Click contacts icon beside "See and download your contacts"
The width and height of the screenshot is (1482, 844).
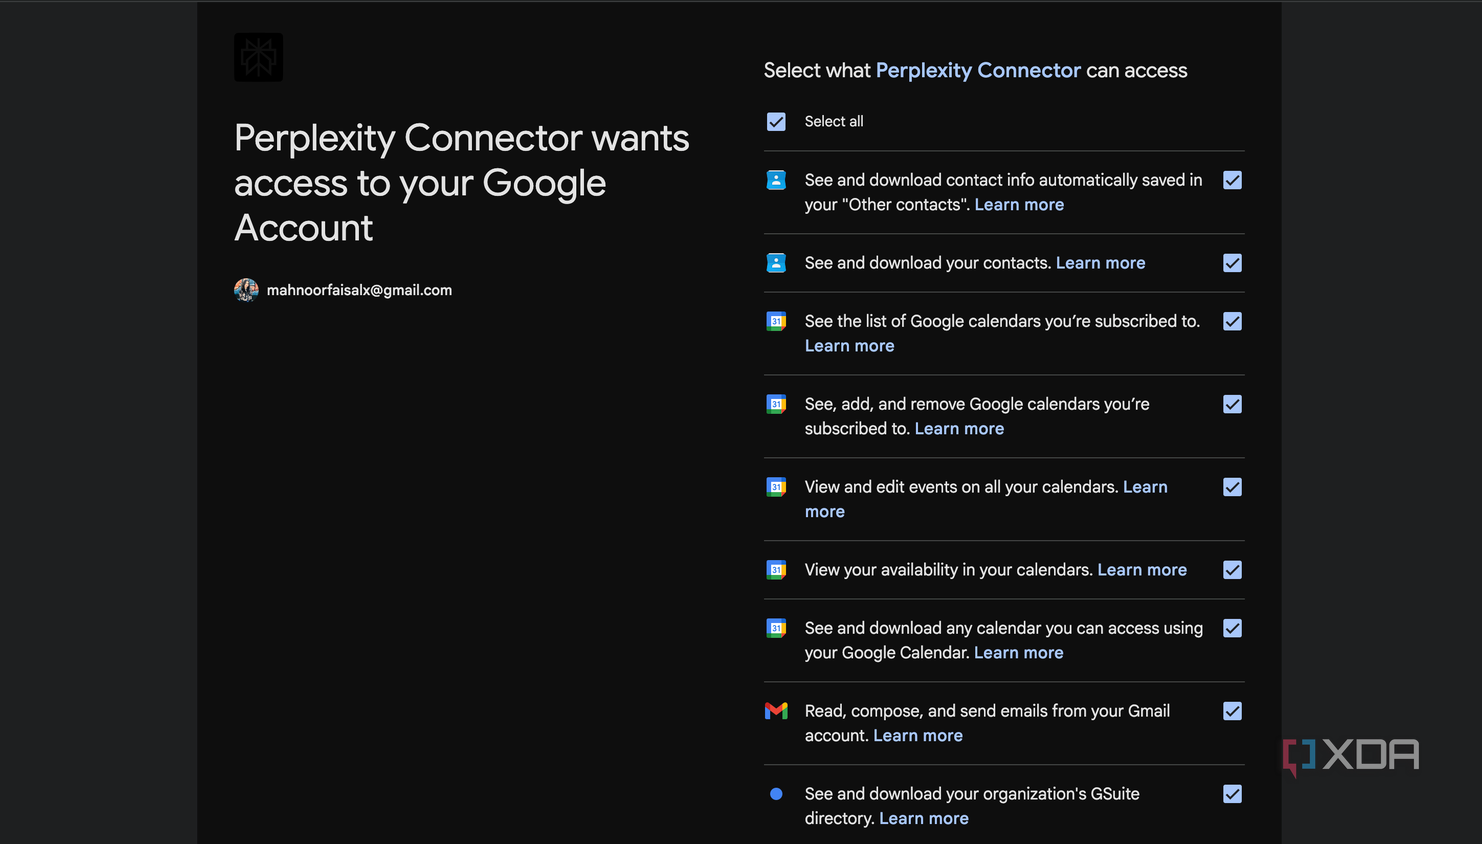click(776, 263)
